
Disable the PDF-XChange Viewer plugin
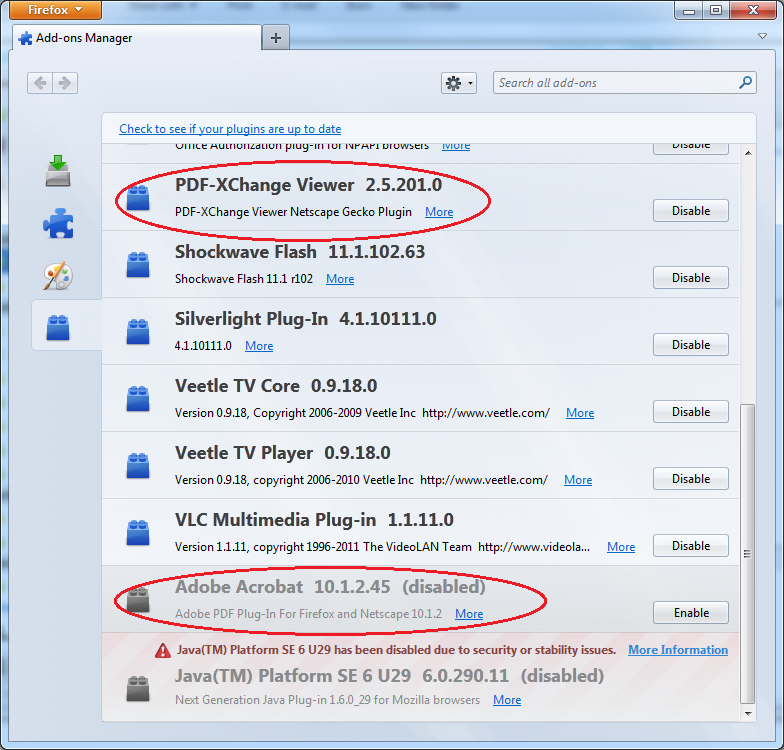click(690, 211)
